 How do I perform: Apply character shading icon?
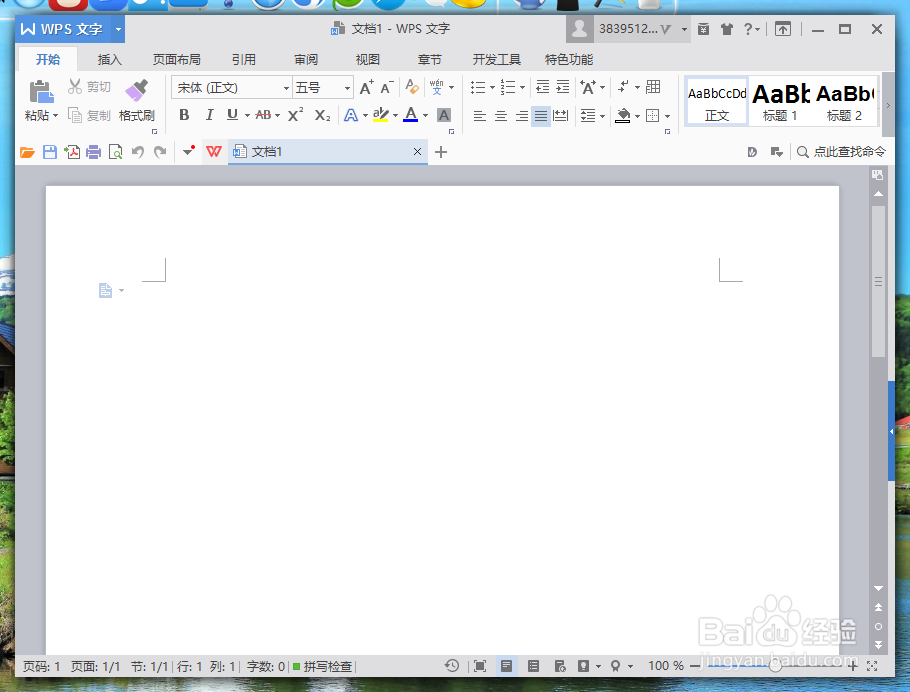(444, 116)
